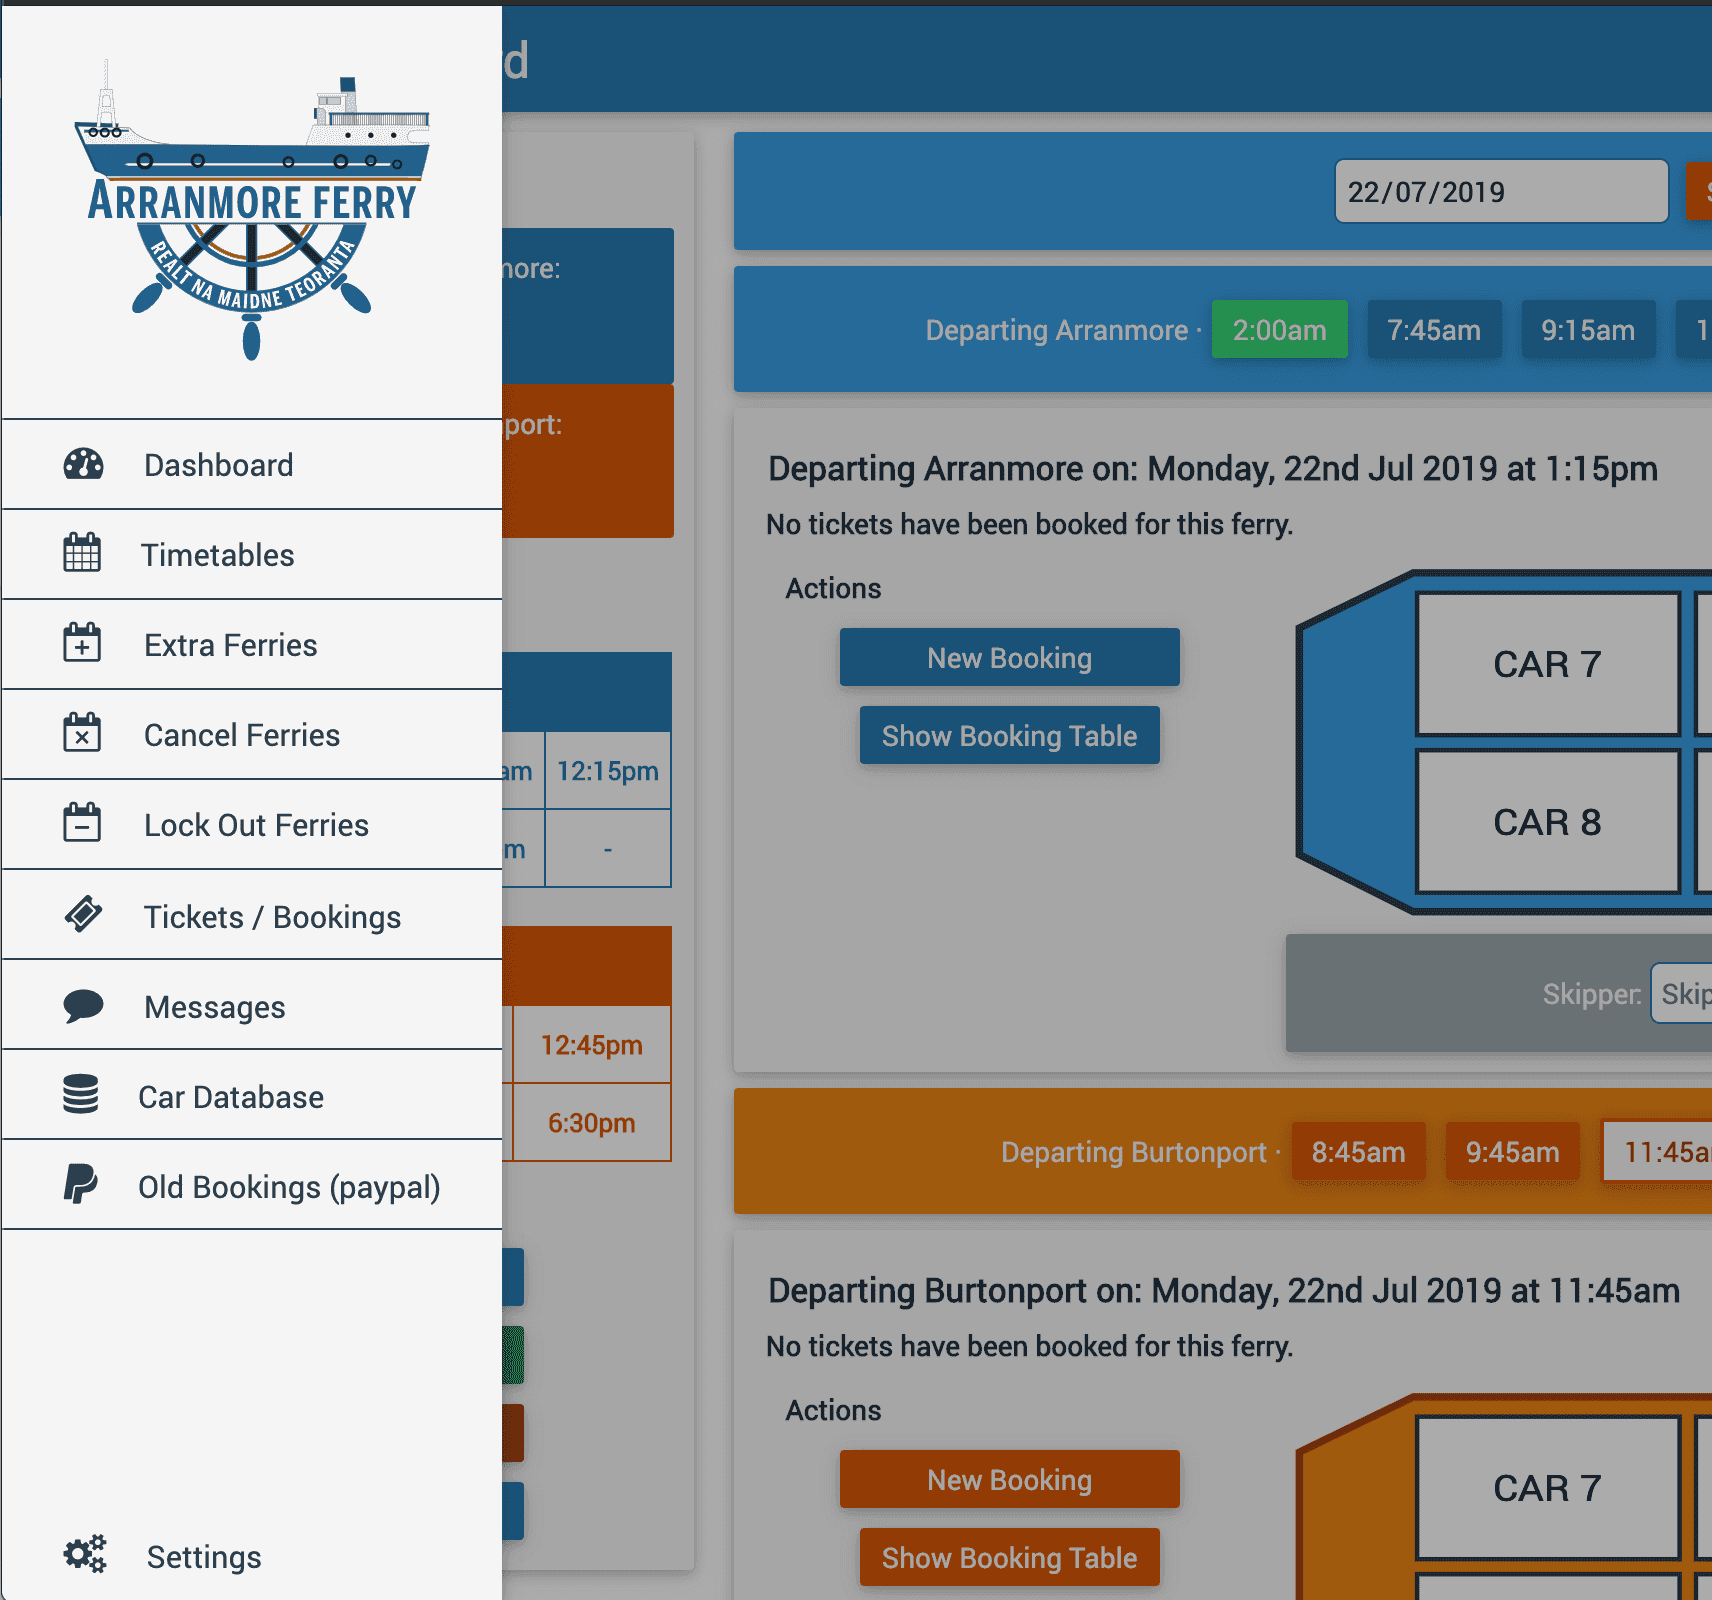Select the 2:00am Arranmore departure
The image size is (1712, 1600).
pos(1279,330)
